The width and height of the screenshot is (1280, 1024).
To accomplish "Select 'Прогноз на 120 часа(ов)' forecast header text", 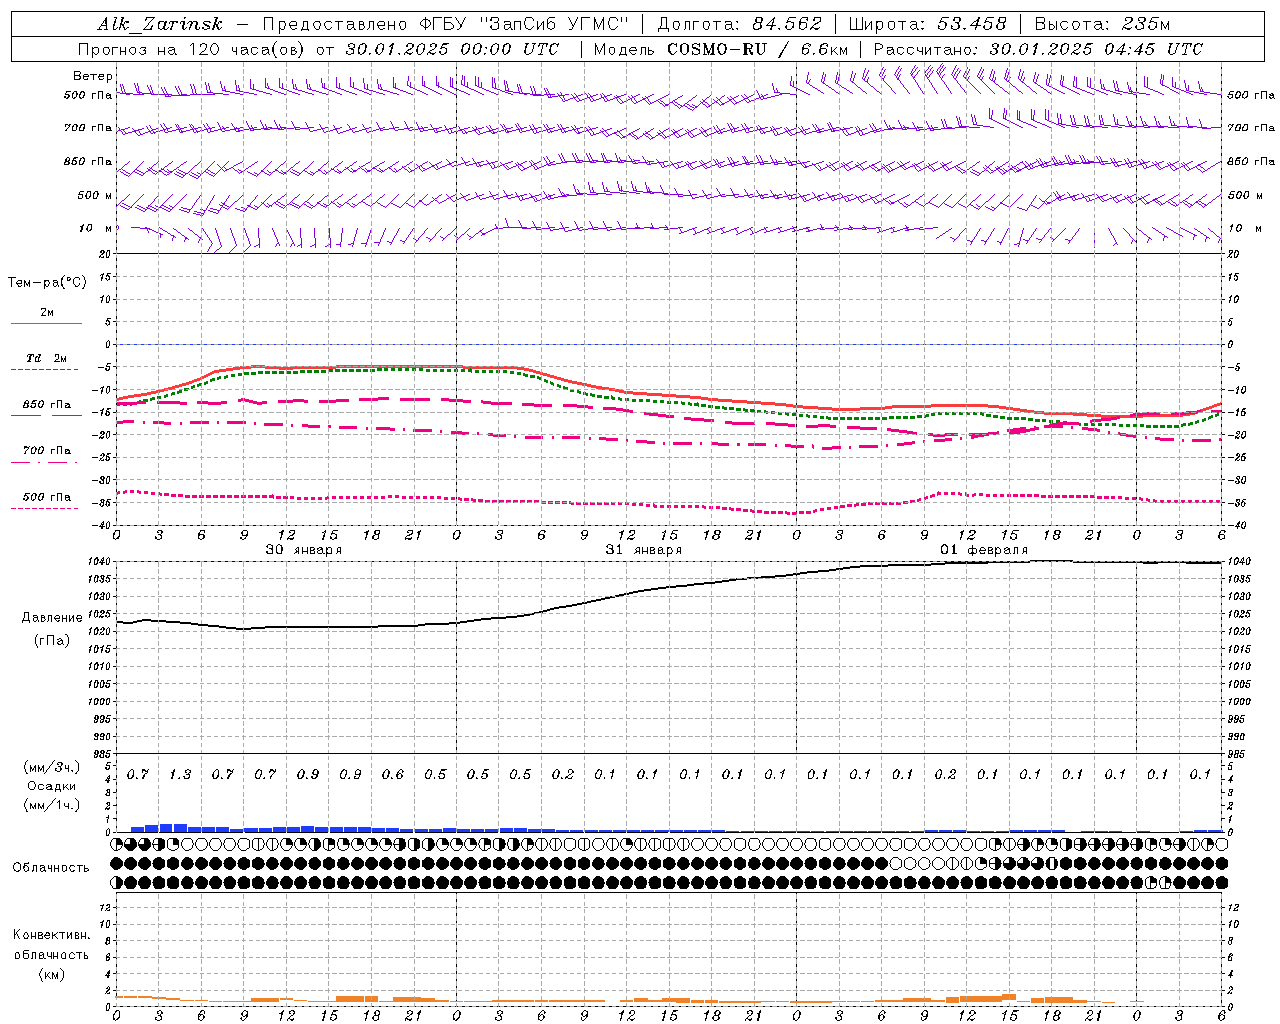I will point(193,49).
